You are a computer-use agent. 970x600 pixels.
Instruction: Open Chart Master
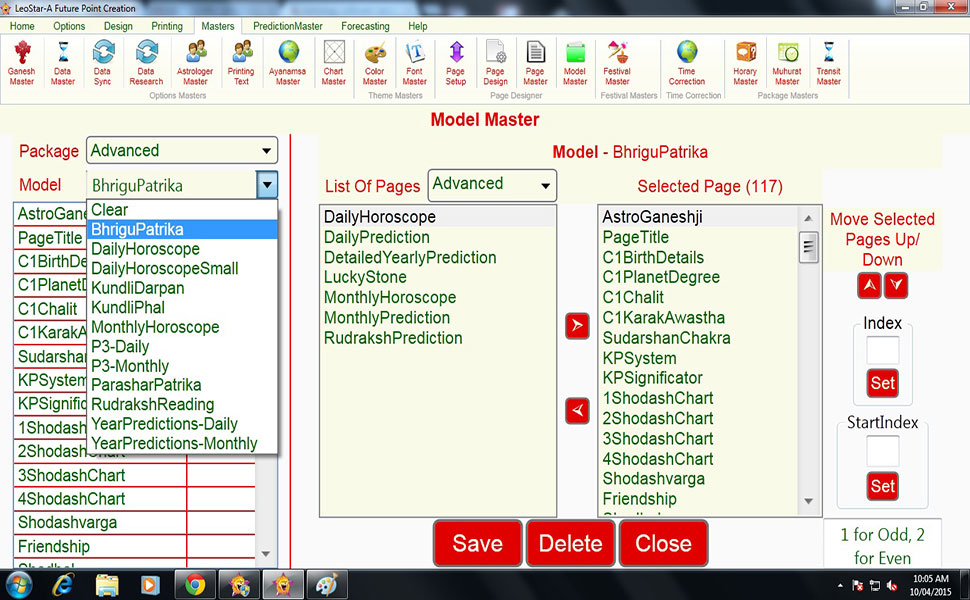pyautogui.click(x=334, y=63)
